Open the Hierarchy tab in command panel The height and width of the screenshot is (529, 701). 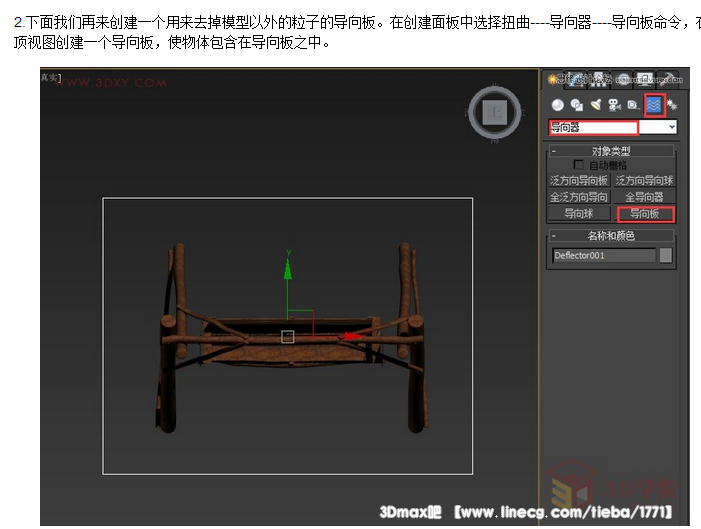(598, 80)
